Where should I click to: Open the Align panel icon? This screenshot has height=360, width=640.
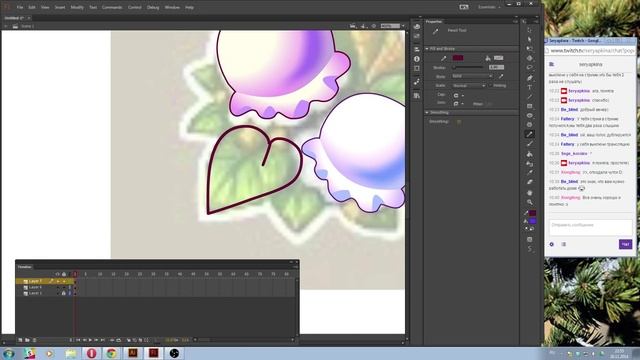coord(417,49)
